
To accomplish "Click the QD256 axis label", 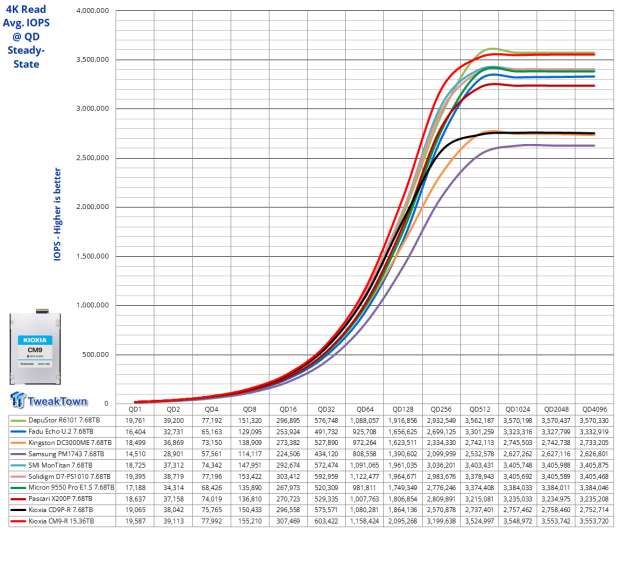I will [x=441, y=409].
